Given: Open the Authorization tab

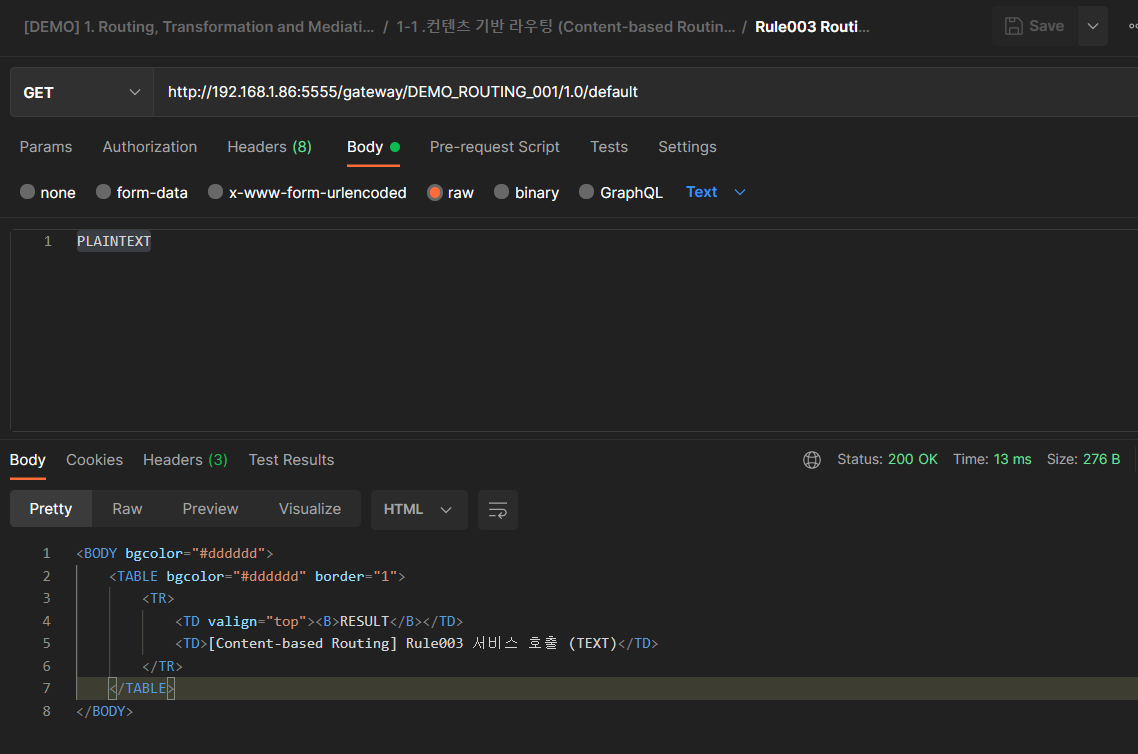Looking at the screenshot, I should coord(150,147).
